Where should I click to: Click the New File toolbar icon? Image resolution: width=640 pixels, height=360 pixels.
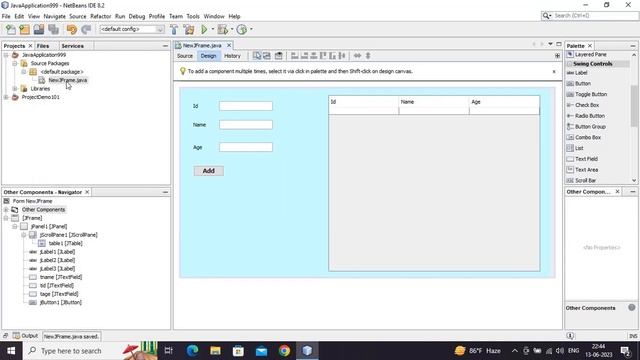(x=11, y=29)
